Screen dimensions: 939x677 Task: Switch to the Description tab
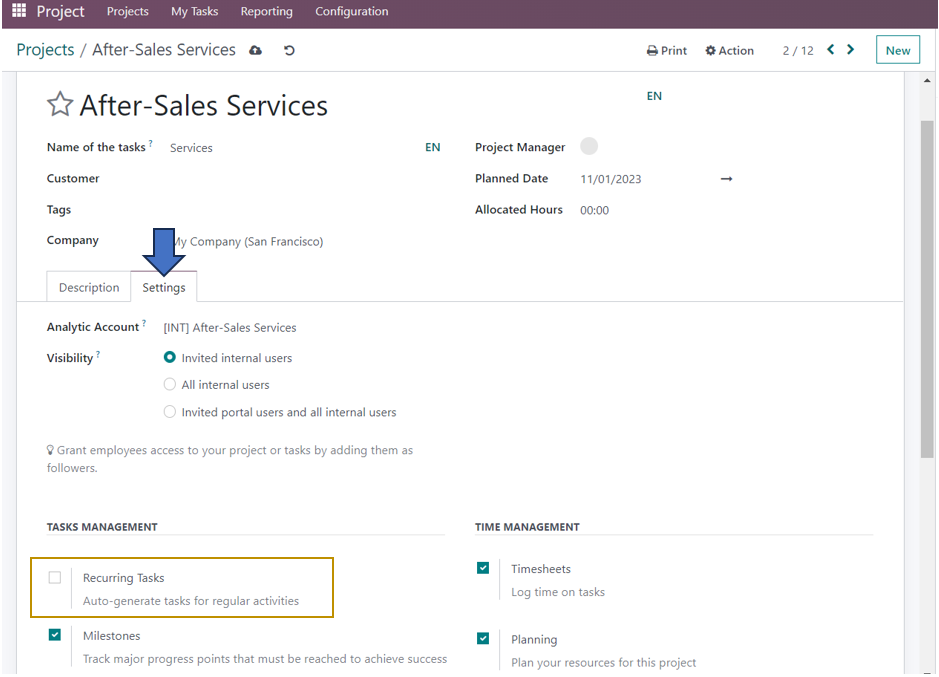tap(88, 286)
